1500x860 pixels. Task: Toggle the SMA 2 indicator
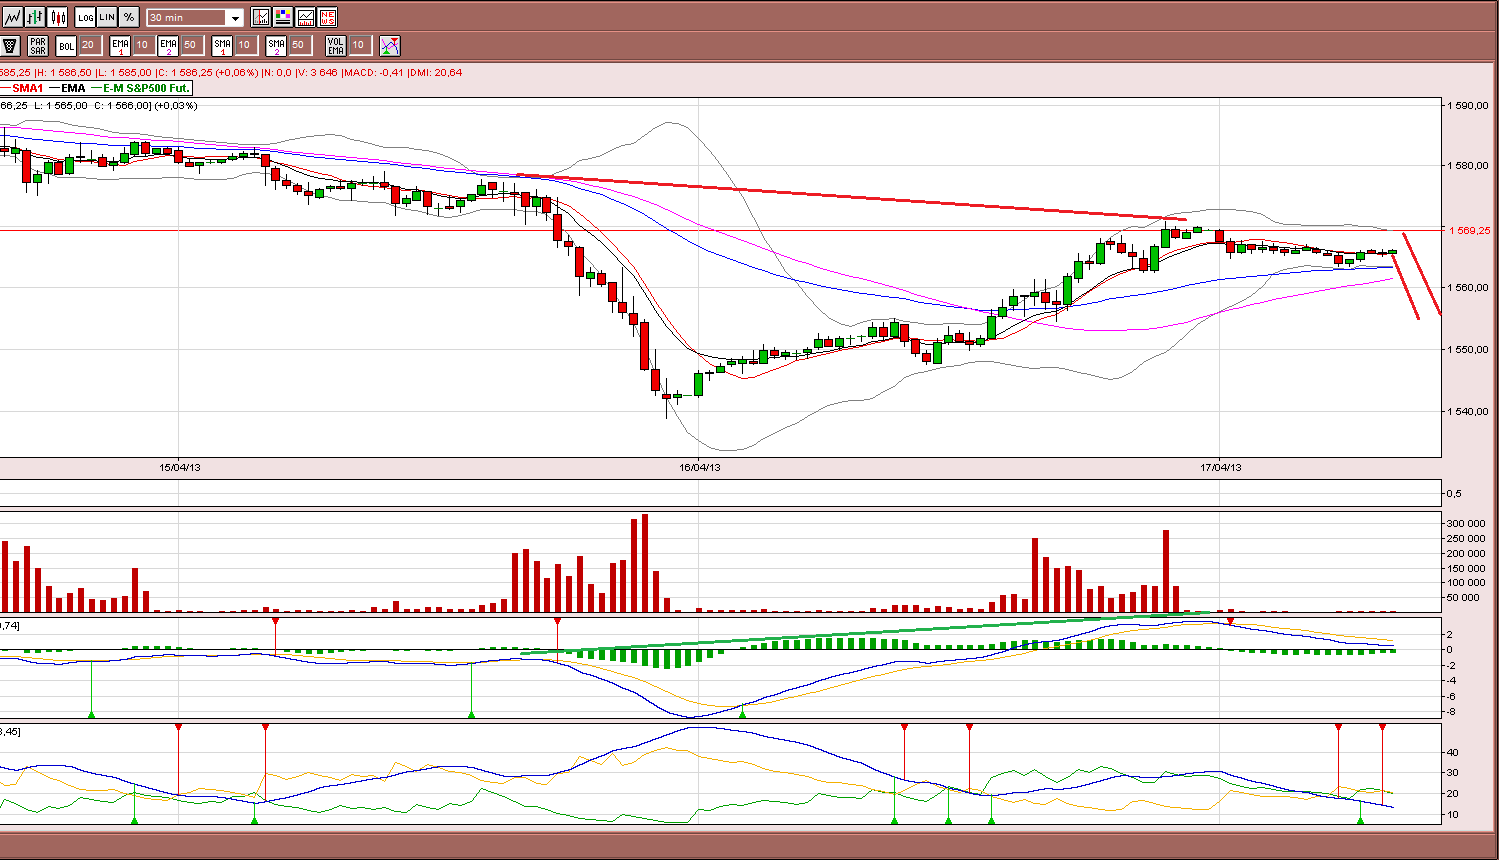[276, 45]
